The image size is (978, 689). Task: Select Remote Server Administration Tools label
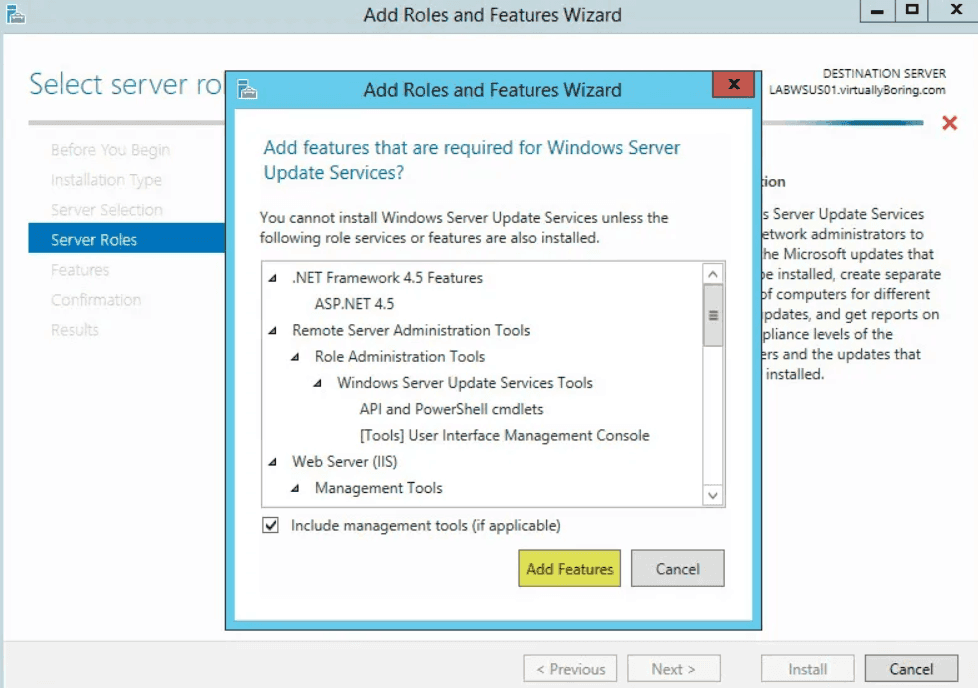(411, 330)
